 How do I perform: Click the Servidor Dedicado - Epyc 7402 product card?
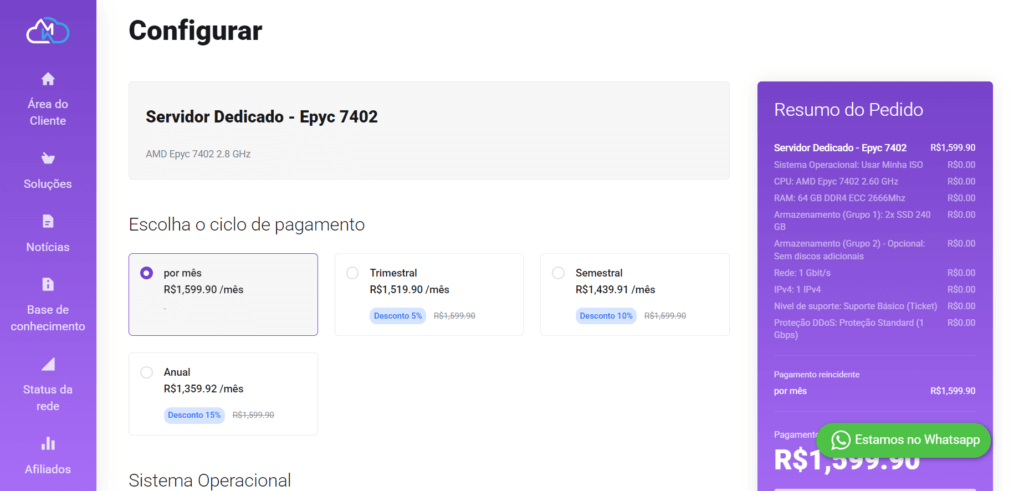pyautogui.click(x=429, y=131)
